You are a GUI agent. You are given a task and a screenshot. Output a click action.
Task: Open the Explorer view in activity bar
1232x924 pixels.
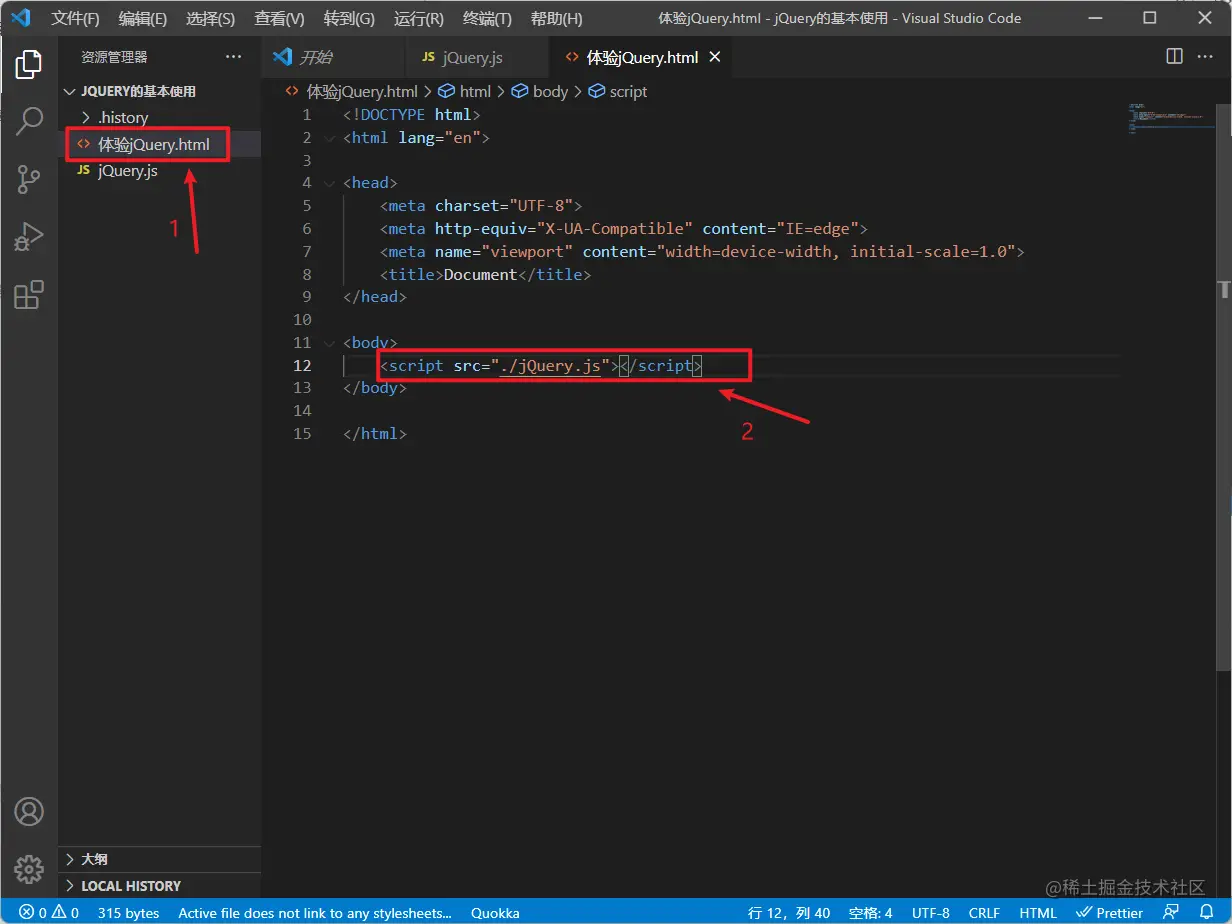[x=29, y=64]
